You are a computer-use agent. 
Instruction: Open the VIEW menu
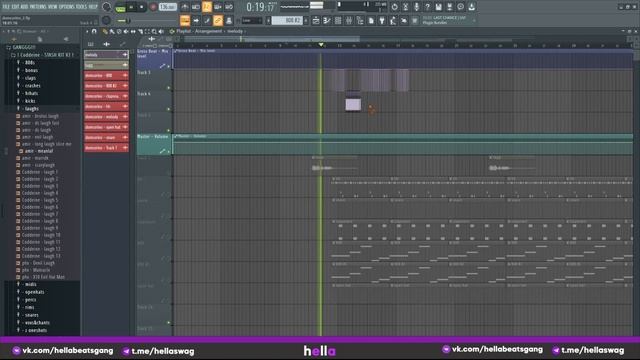click(53, 7)
